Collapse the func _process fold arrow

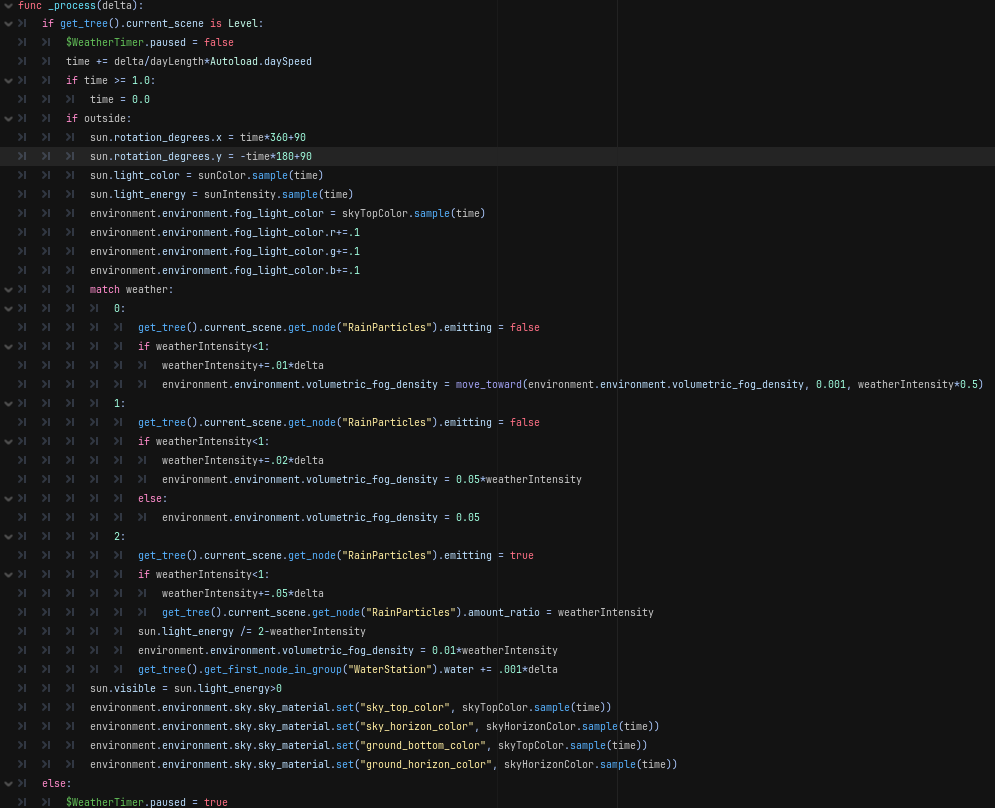[8, 5]
